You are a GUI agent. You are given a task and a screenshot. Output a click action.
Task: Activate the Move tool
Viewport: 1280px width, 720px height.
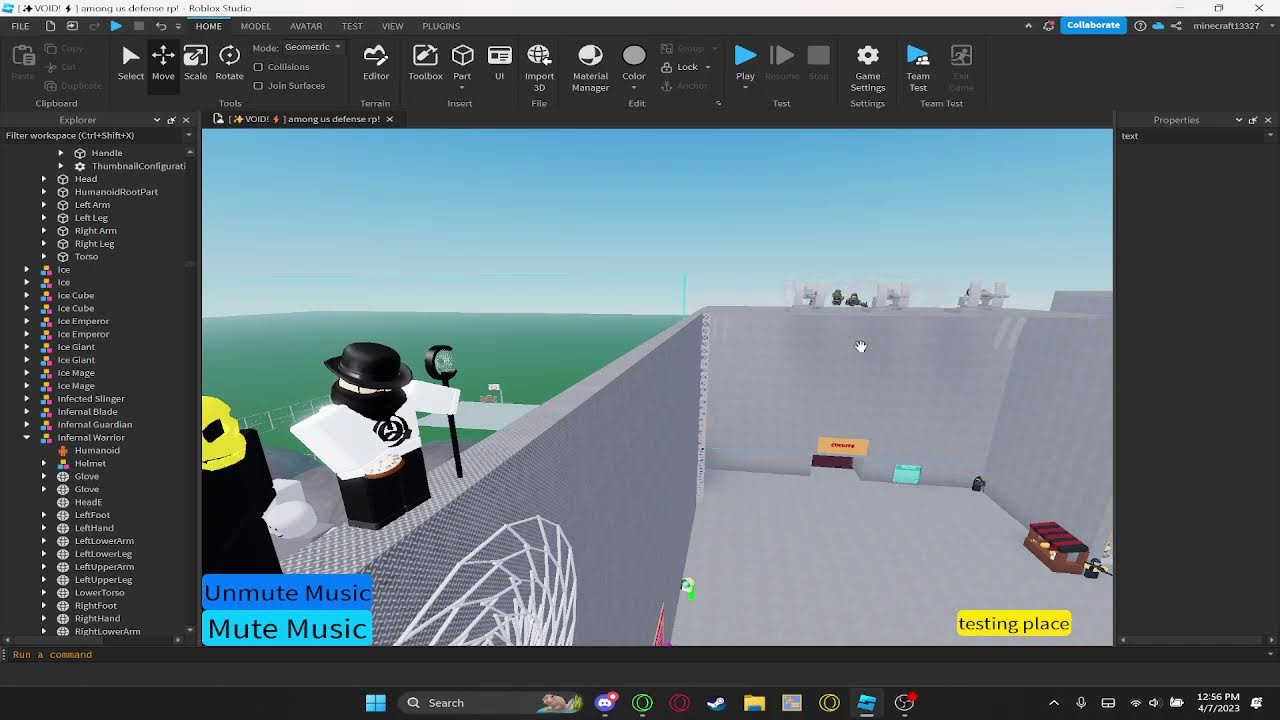pos(163,62)
